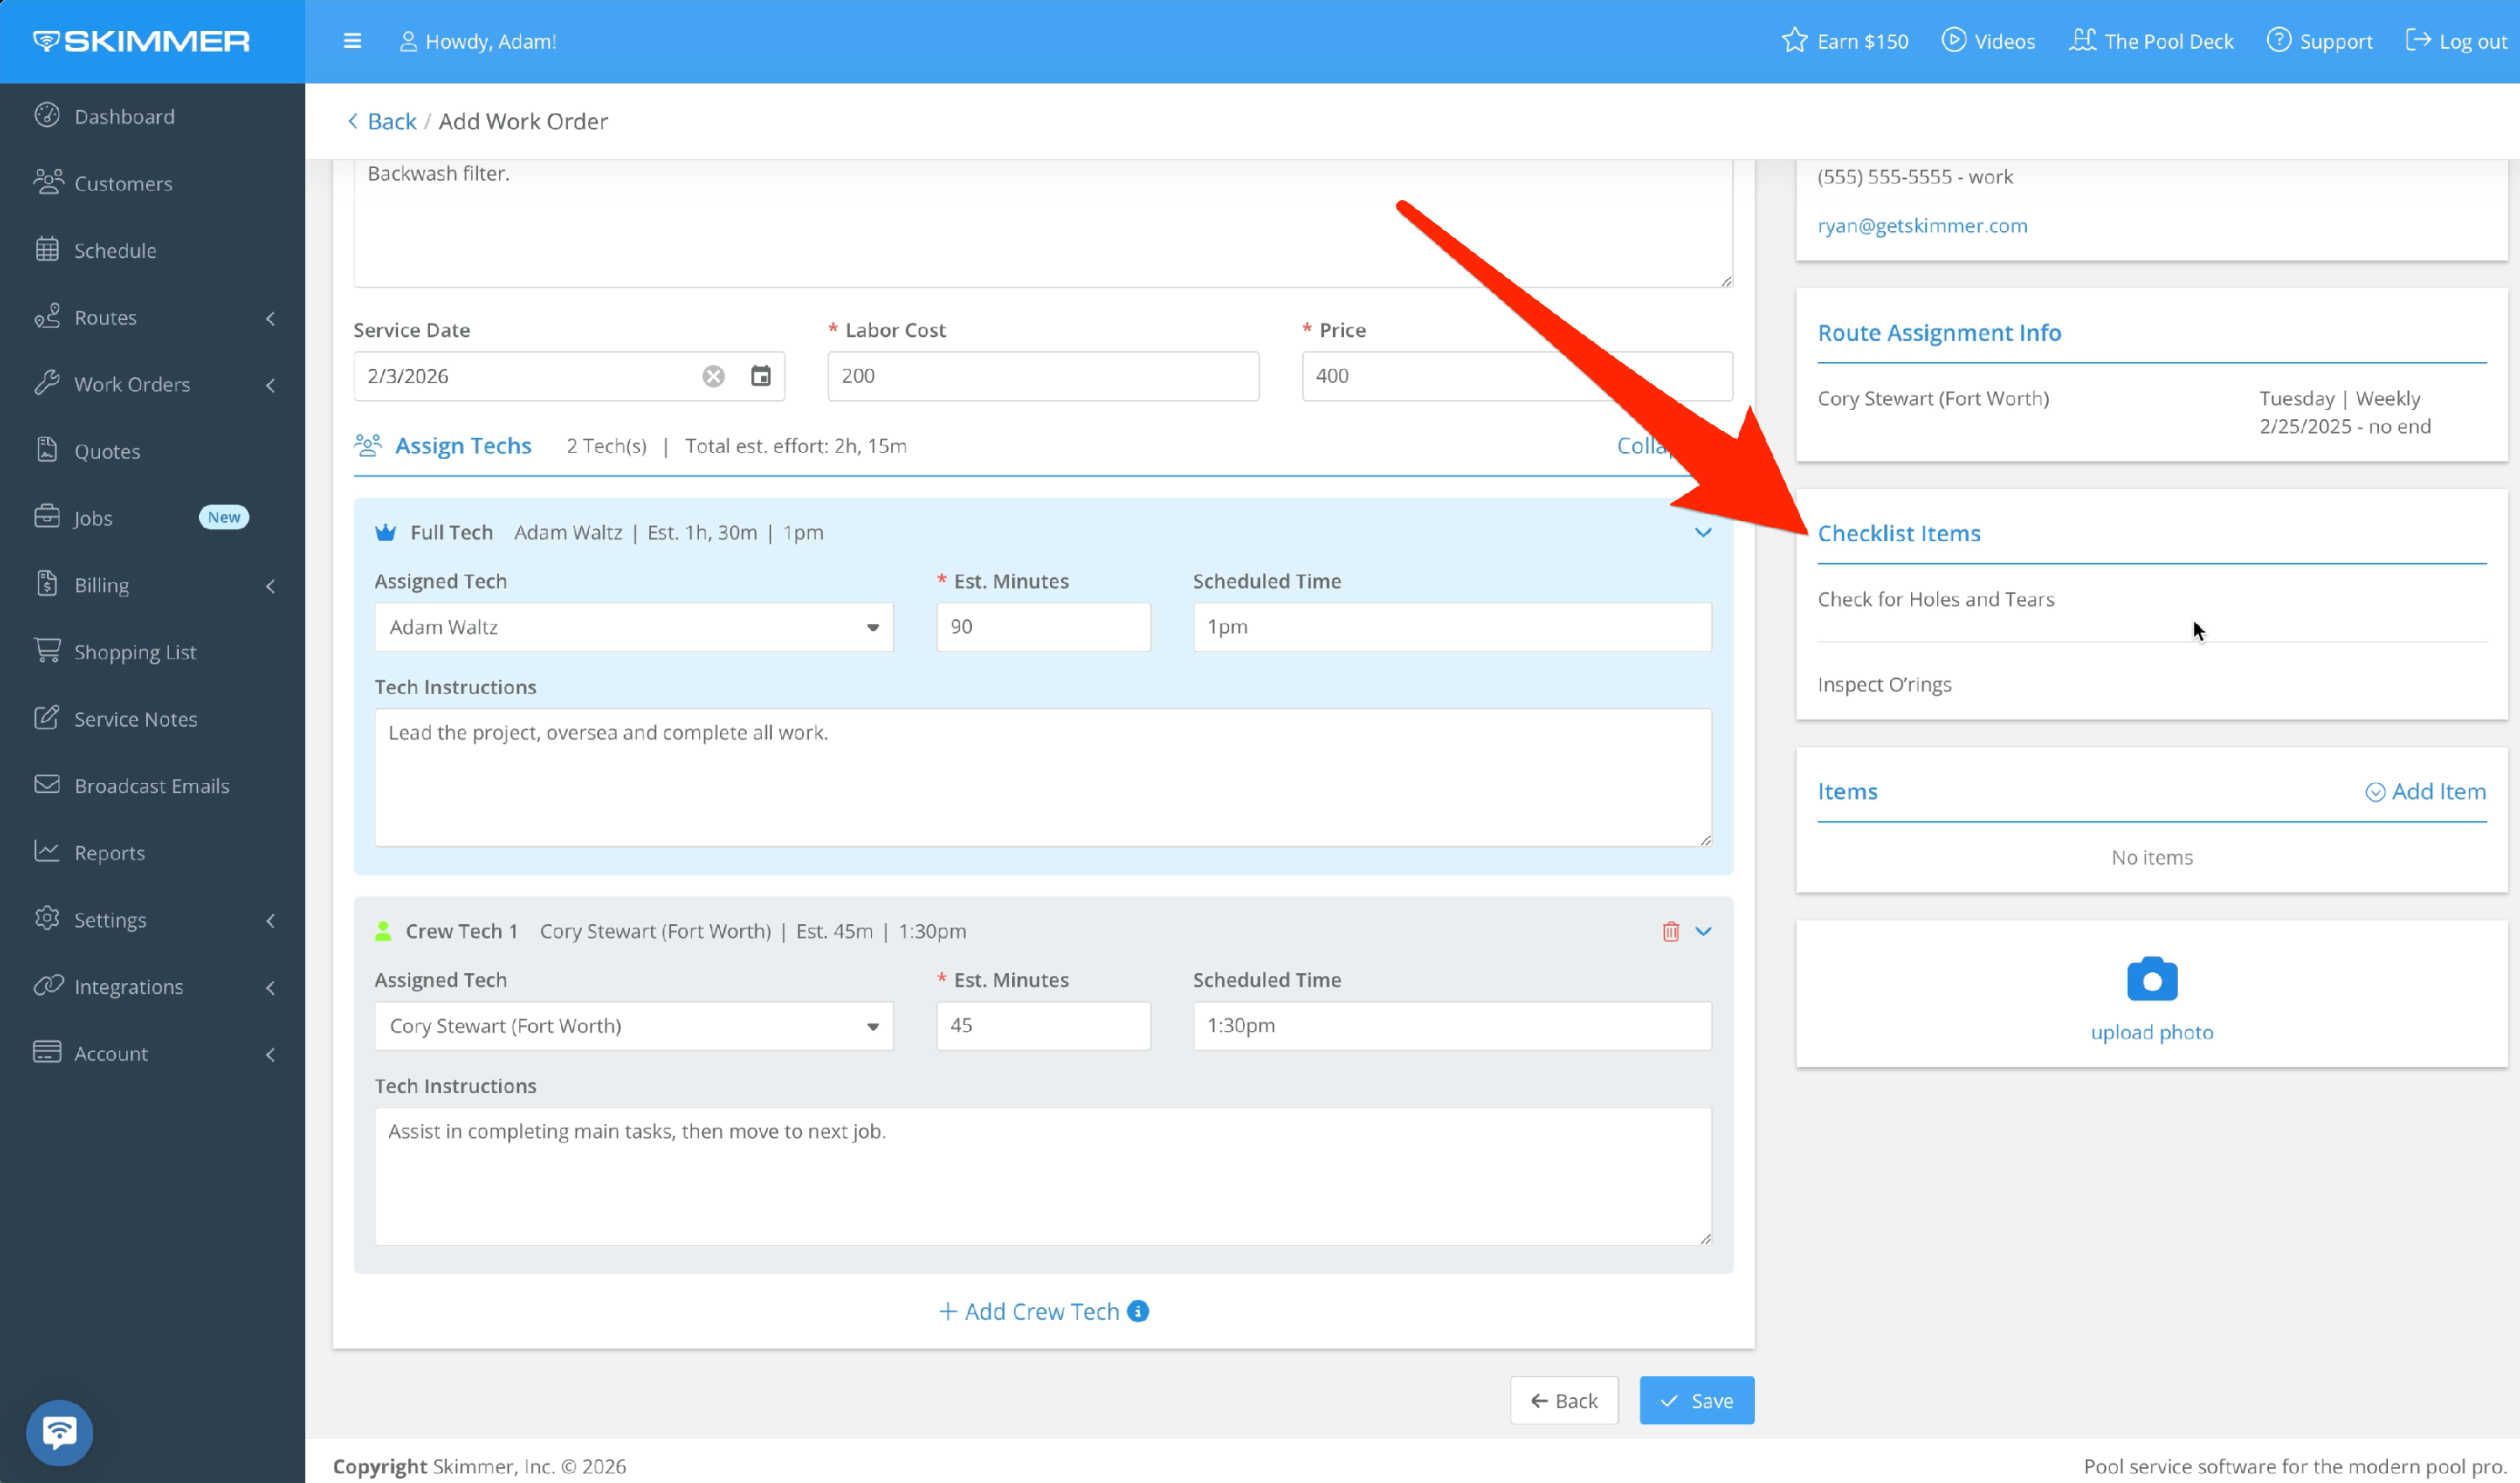
Task: Open Schedule from the sidebar
Action: point(115,250)
